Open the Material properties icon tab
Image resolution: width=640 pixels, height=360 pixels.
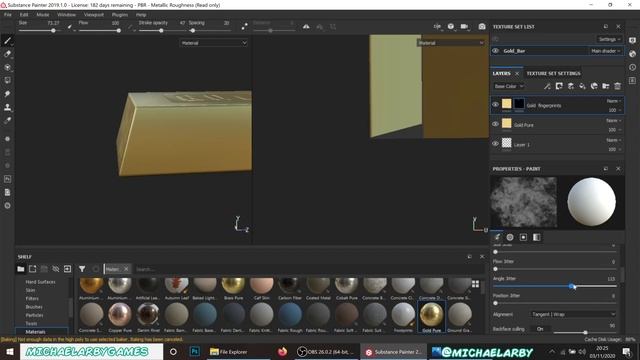click(536, 237)
